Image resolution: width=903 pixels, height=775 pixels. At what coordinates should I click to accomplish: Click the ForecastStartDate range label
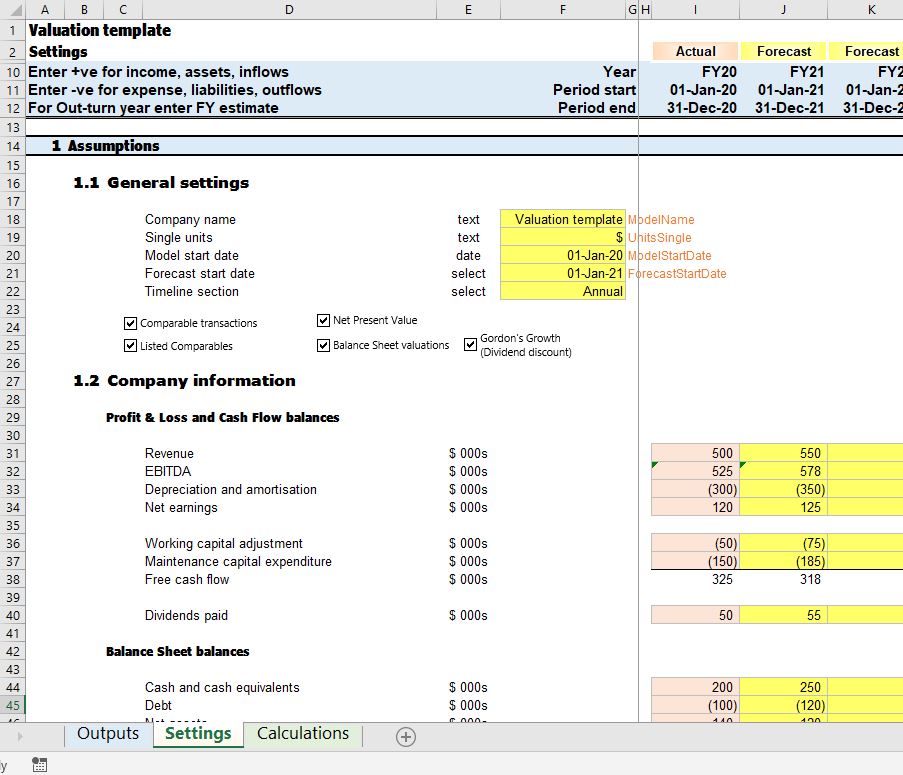coord(677,273)
